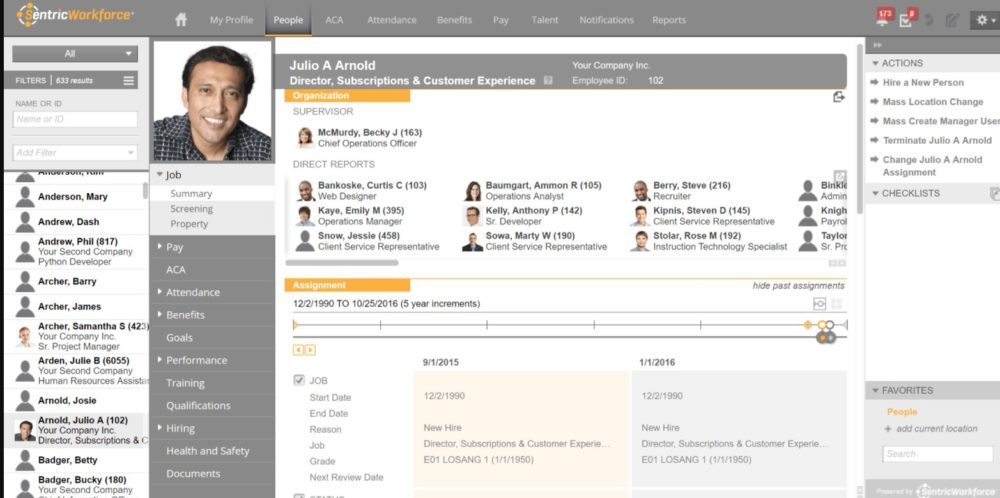
Task: Open the task checklist icon with badge
Action: tap(906, 20)
